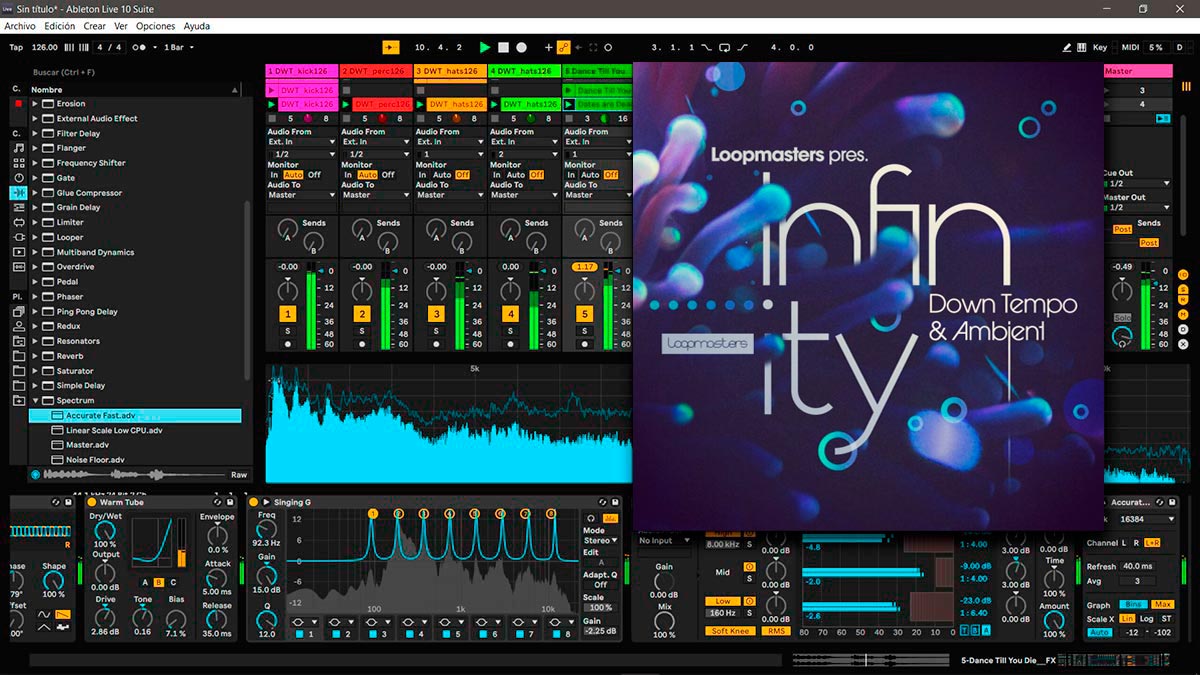Open the Crear menu
The image size is (1200, 675).
tap(95, 26)
